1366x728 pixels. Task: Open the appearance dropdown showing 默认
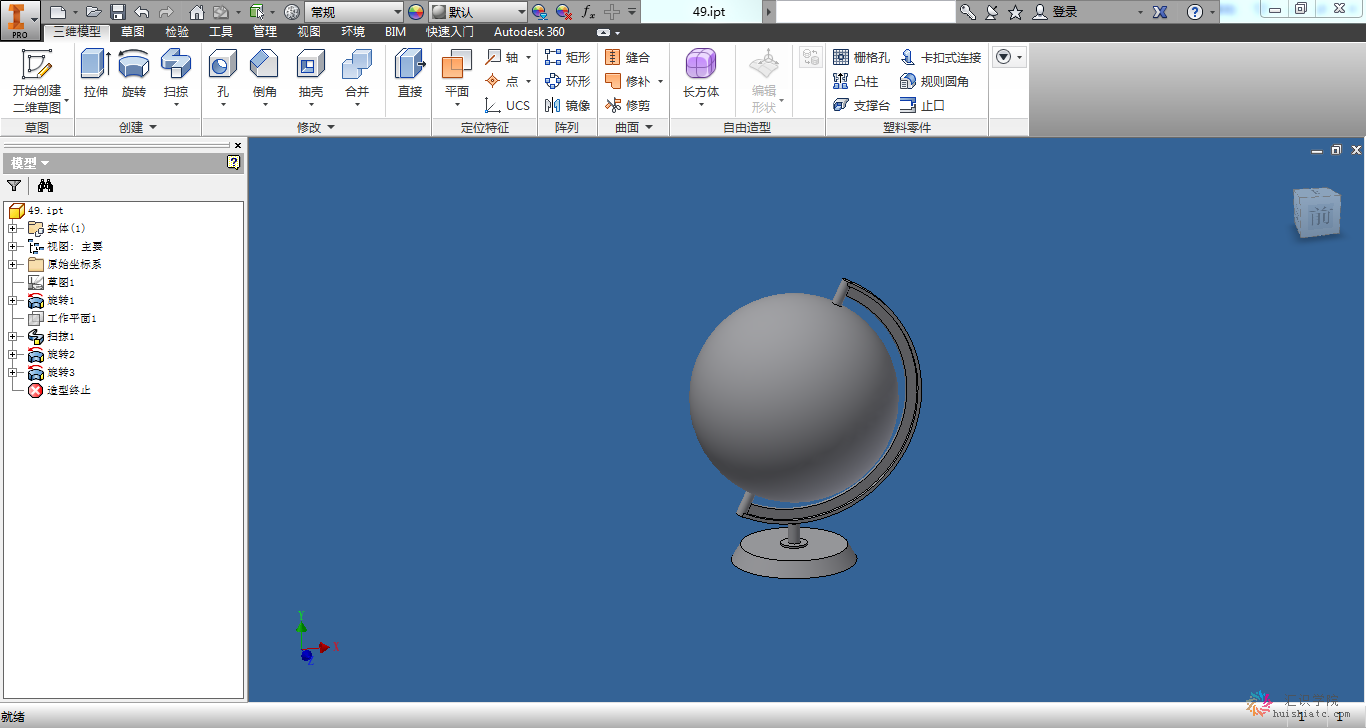coord(479,12)
